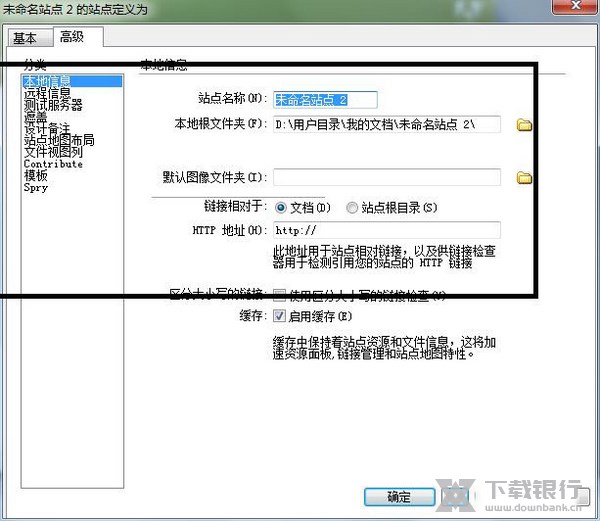Open the 远程信息 category
This screenshot has height=521, width=600.
[47, 93]
